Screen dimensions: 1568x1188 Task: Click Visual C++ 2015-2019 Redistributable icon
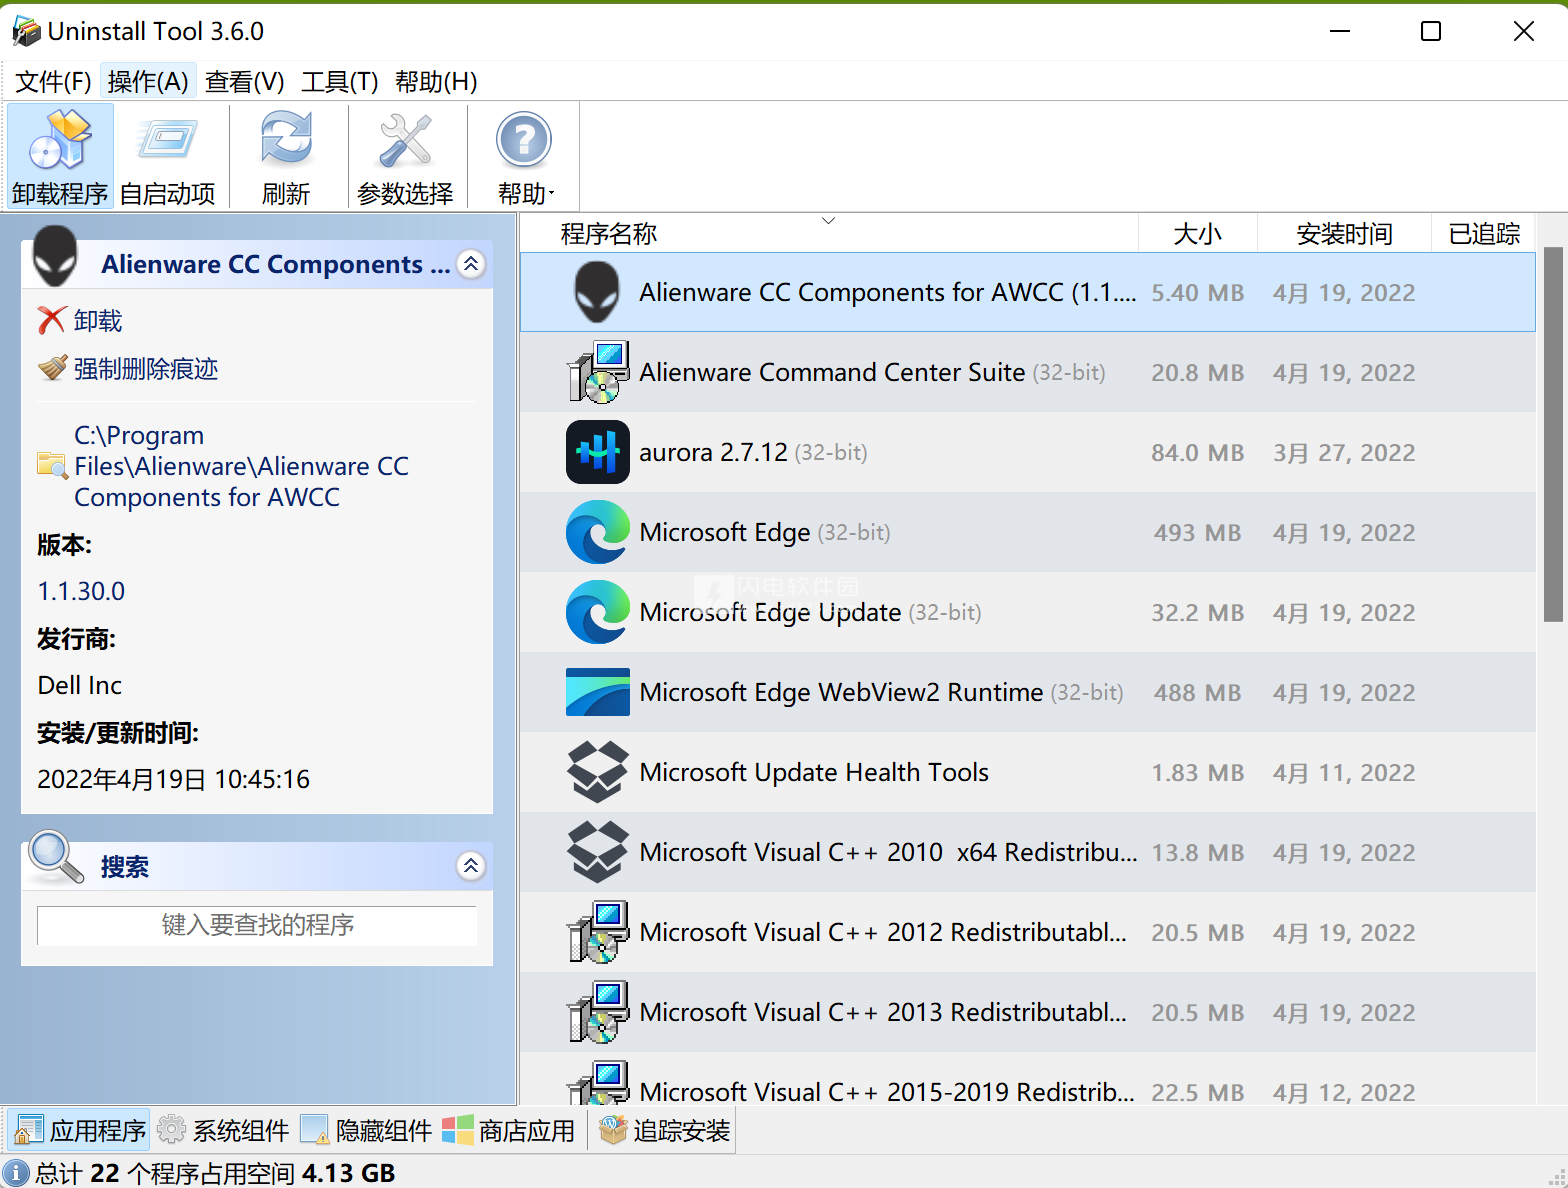[x=598, y=1082]
